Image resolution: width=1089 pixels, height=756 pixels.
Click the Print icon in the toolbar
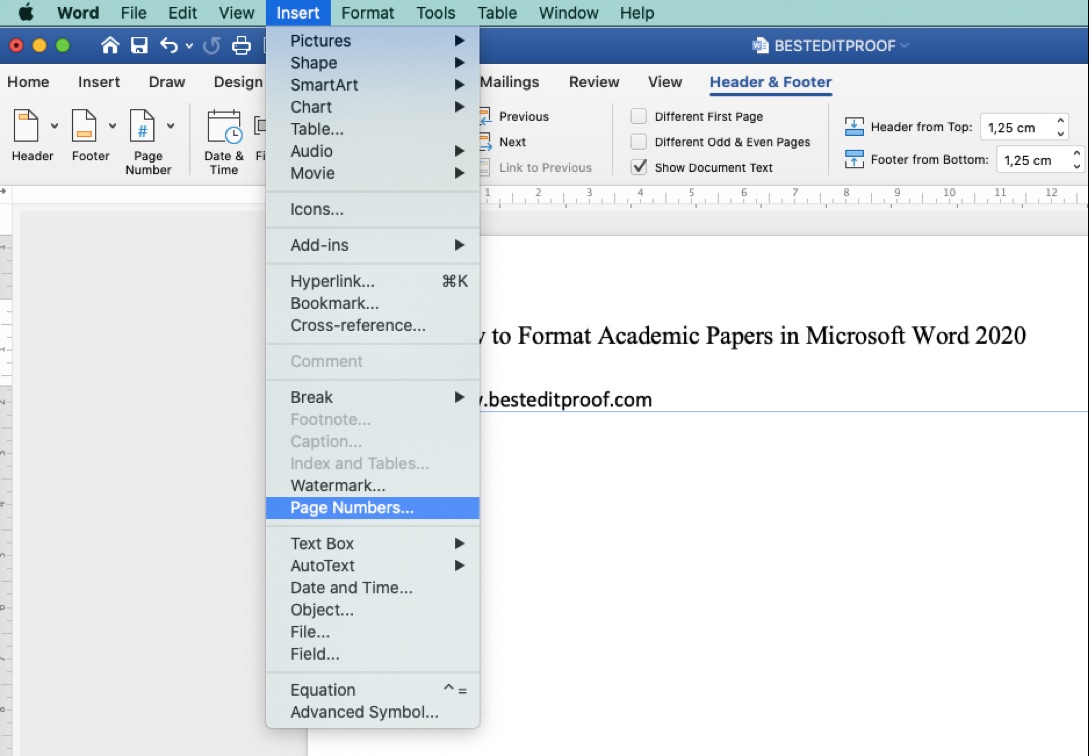tap(240, 45)
